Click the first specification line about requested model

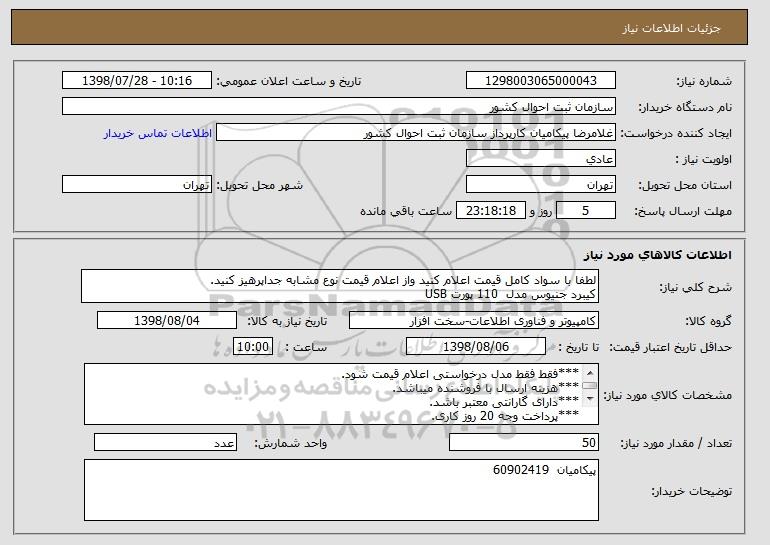tap(460, 374)
